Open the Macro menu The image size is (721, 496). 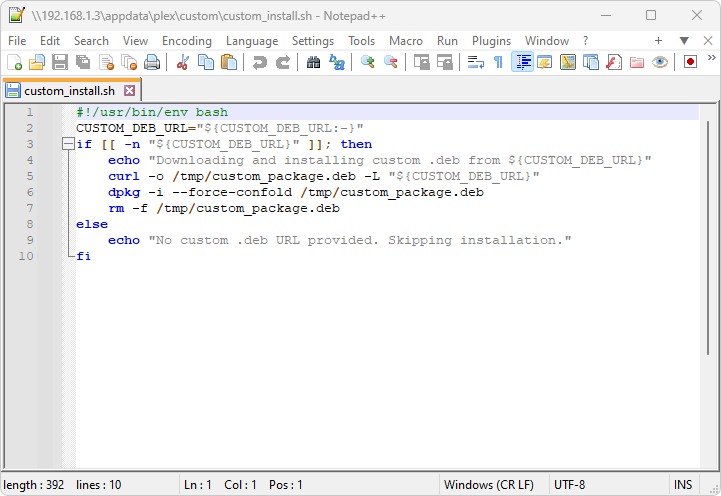(x=406, y=41)
